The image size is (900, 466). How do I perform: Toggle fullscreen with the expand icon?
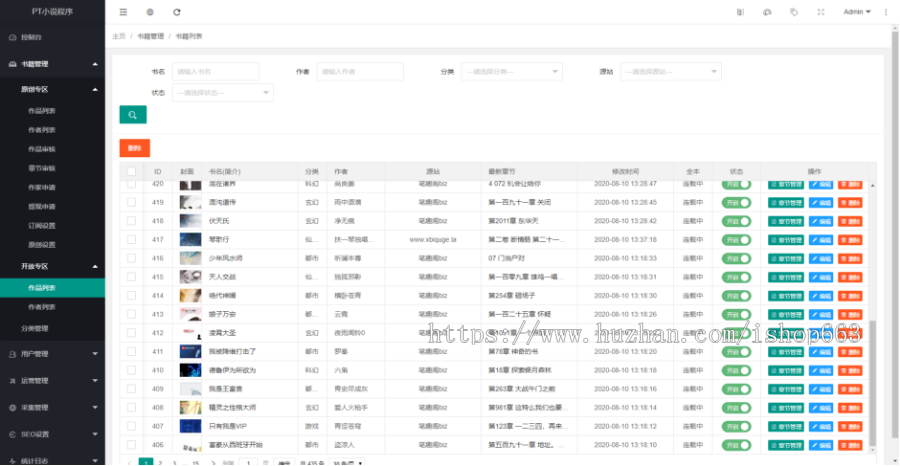[821, 12]
